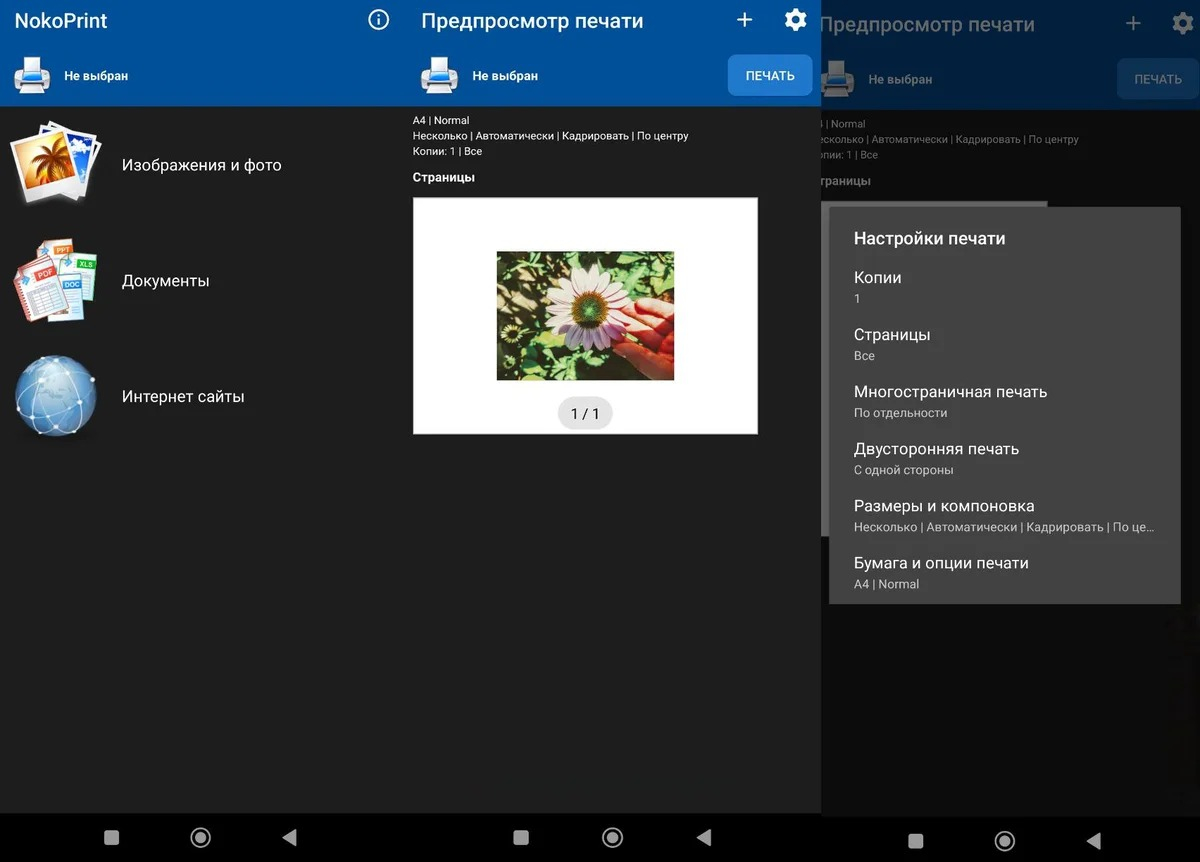Open the info icon in the NokoPrint header

pyautogui.click(x=378, y=20)
